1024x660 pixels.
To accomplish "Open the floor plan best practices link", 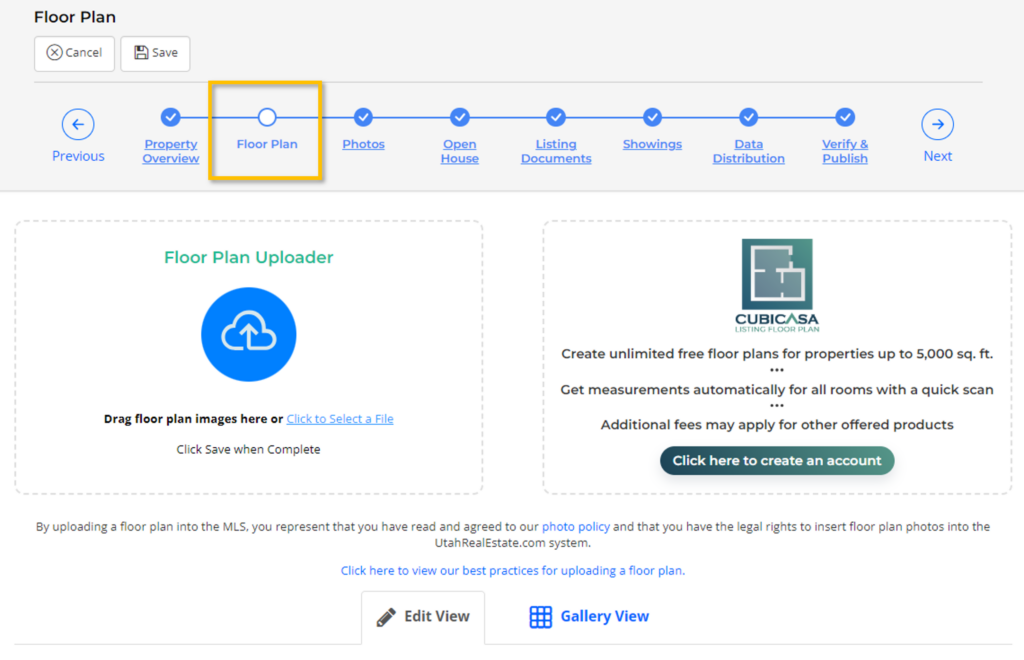I will [x=512, y=571].
